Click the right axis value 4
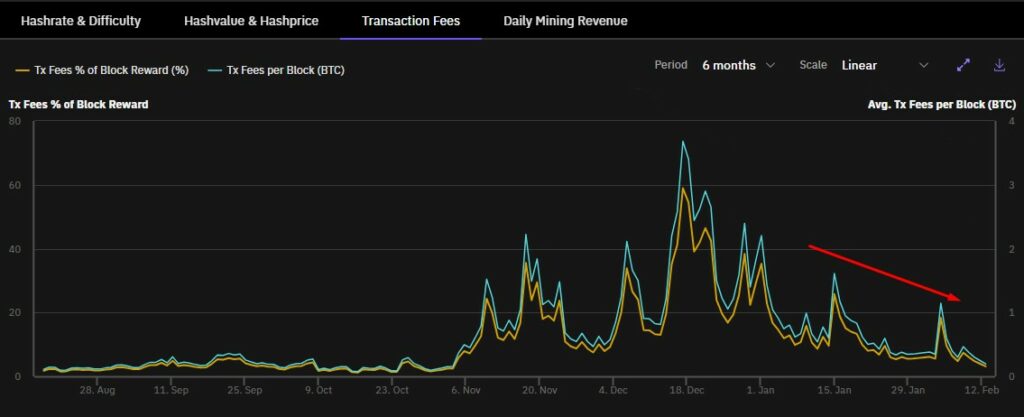Image resolution: width=1024 pixels, height=417 pixels. pyautogui.click(x=1012, y=121)
